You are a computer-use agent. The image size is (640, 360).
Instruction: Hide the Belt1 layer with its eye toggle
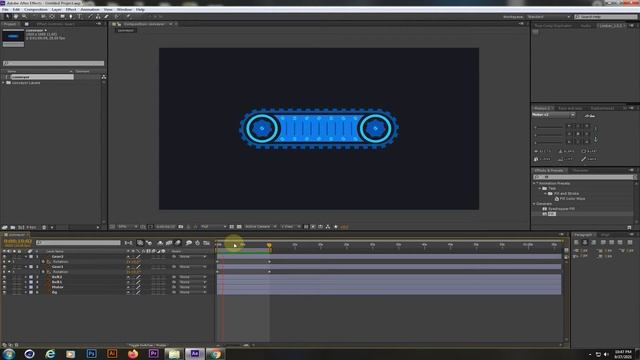4,282
